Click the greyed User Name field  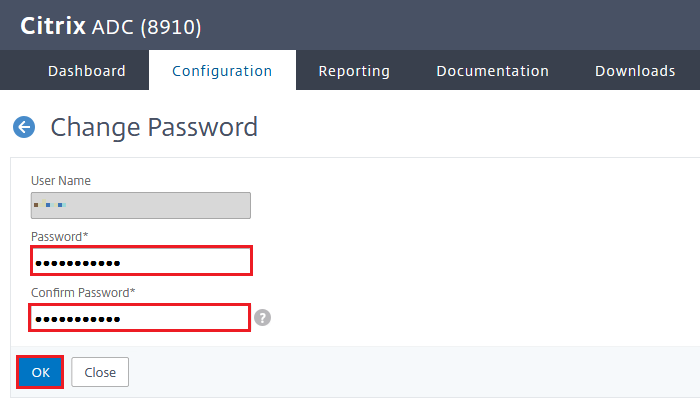pos(141,205)
